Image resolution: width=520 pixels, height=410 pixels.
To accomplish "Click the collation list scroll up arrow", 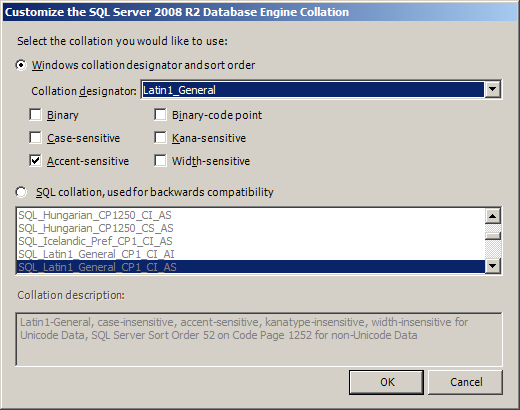I will 493,216.
